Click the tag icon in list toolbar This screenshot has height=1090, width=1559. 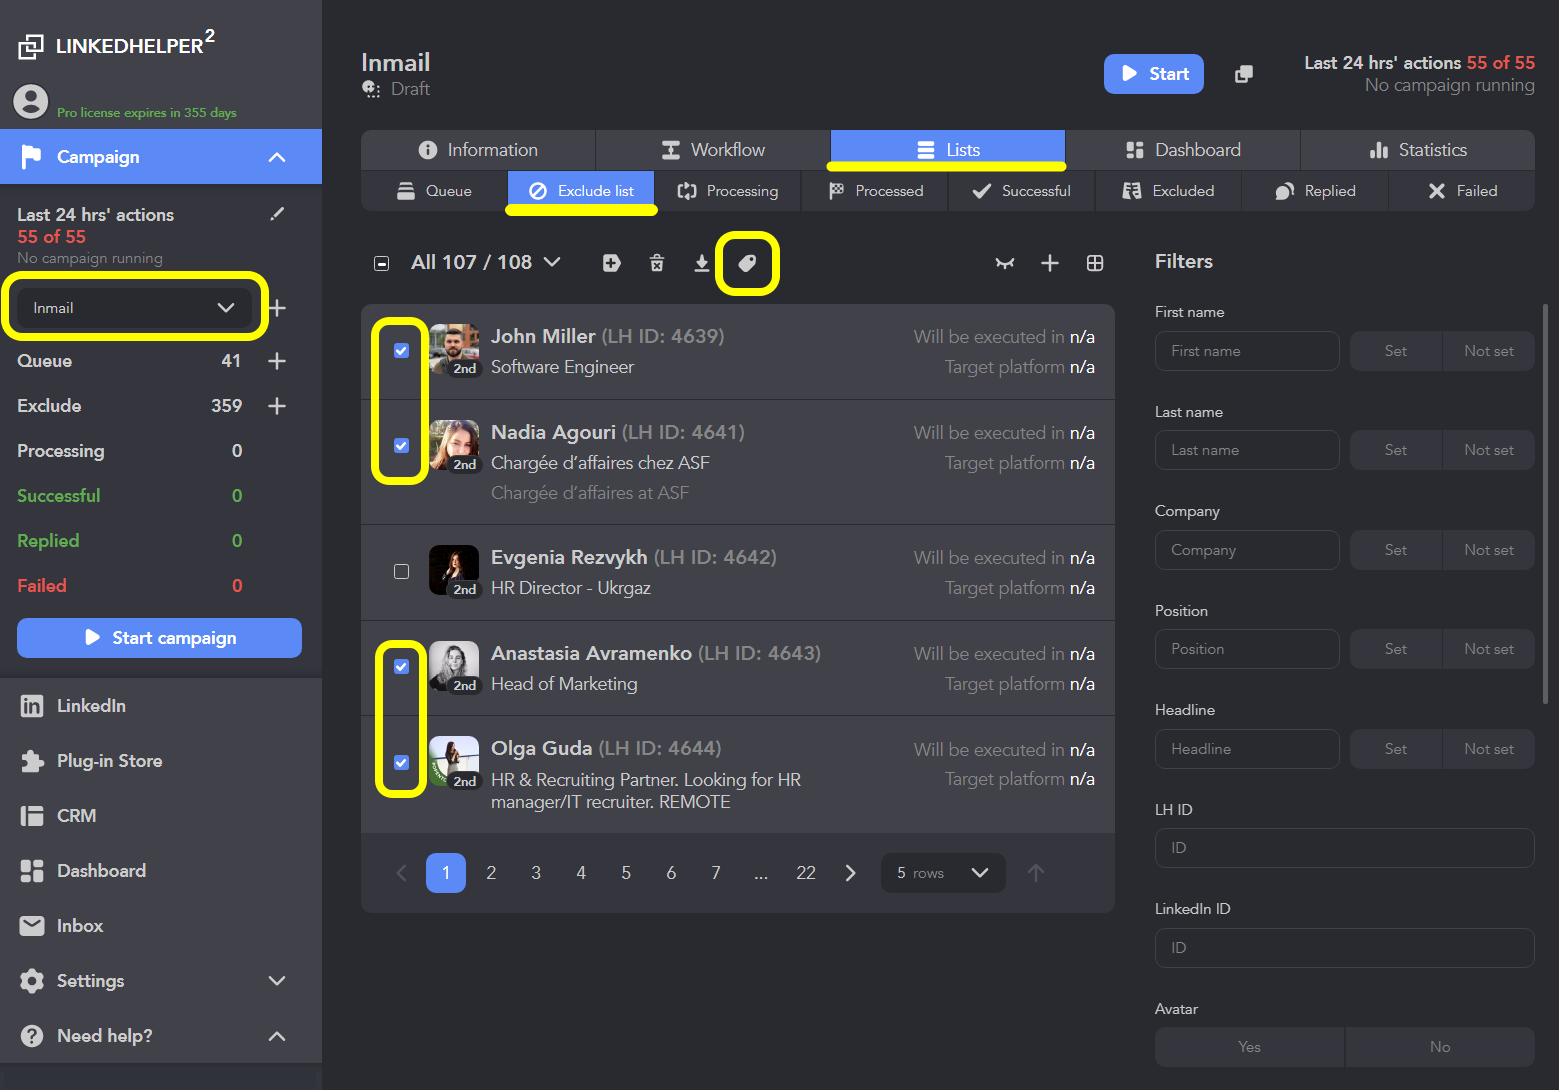point(747,263)
